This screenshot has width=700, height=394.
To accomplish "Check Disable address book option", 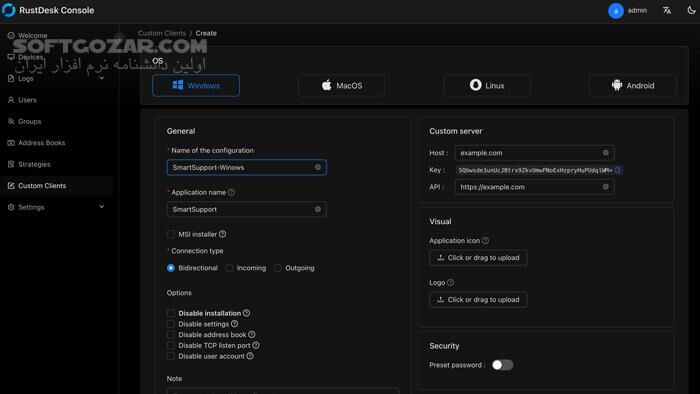I will (x=171, y=335).
